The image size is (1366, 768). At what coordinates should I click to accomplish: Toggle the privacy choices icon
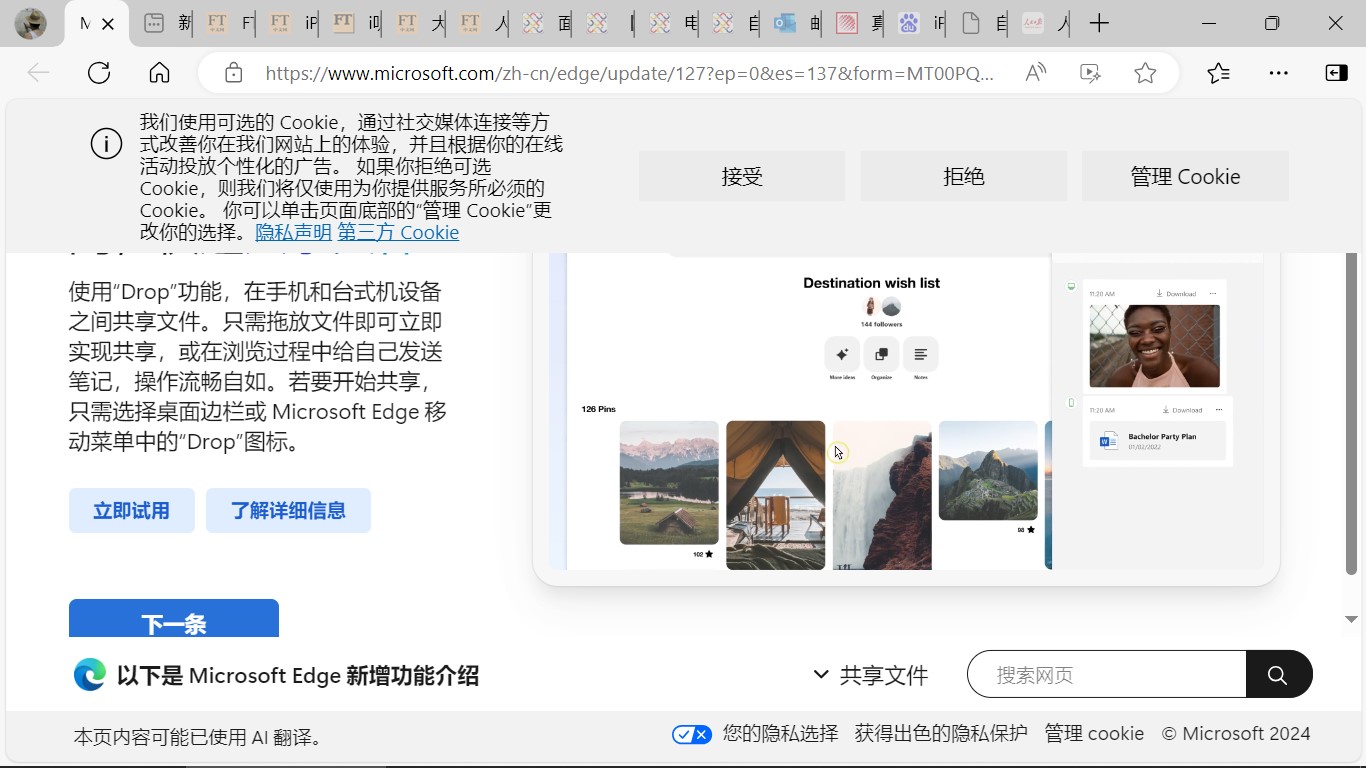(x=692, y=734)
